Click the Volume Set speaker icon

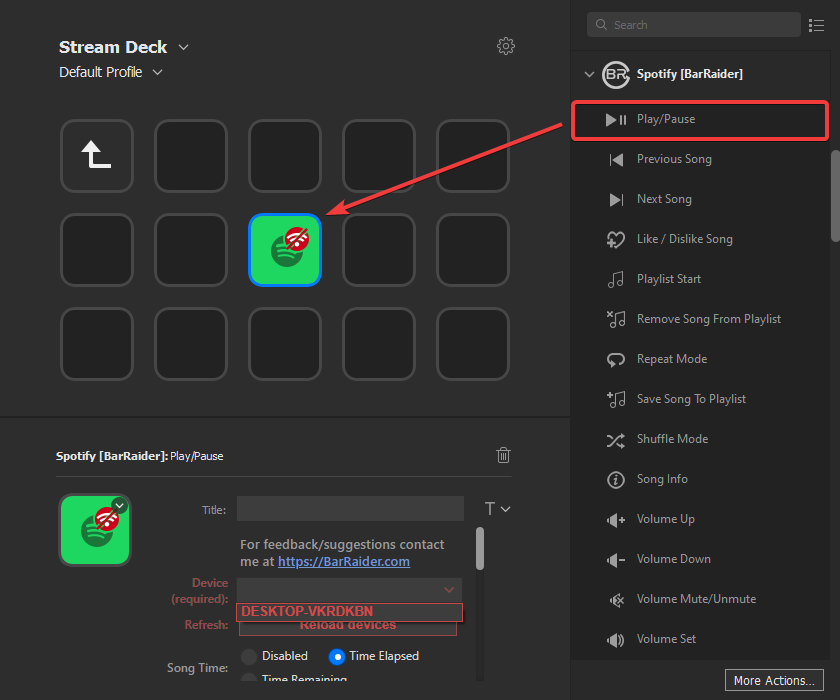click(x=616, y=640)
